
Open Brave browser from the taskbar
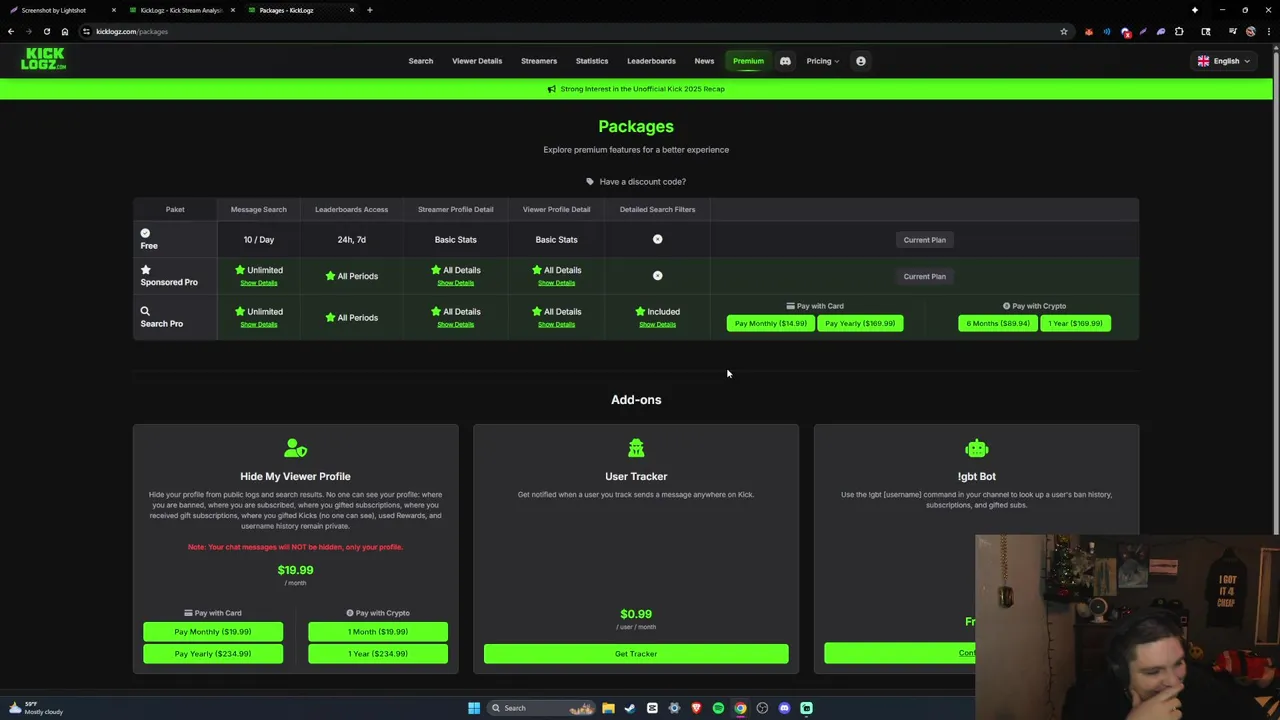point(696,708)
